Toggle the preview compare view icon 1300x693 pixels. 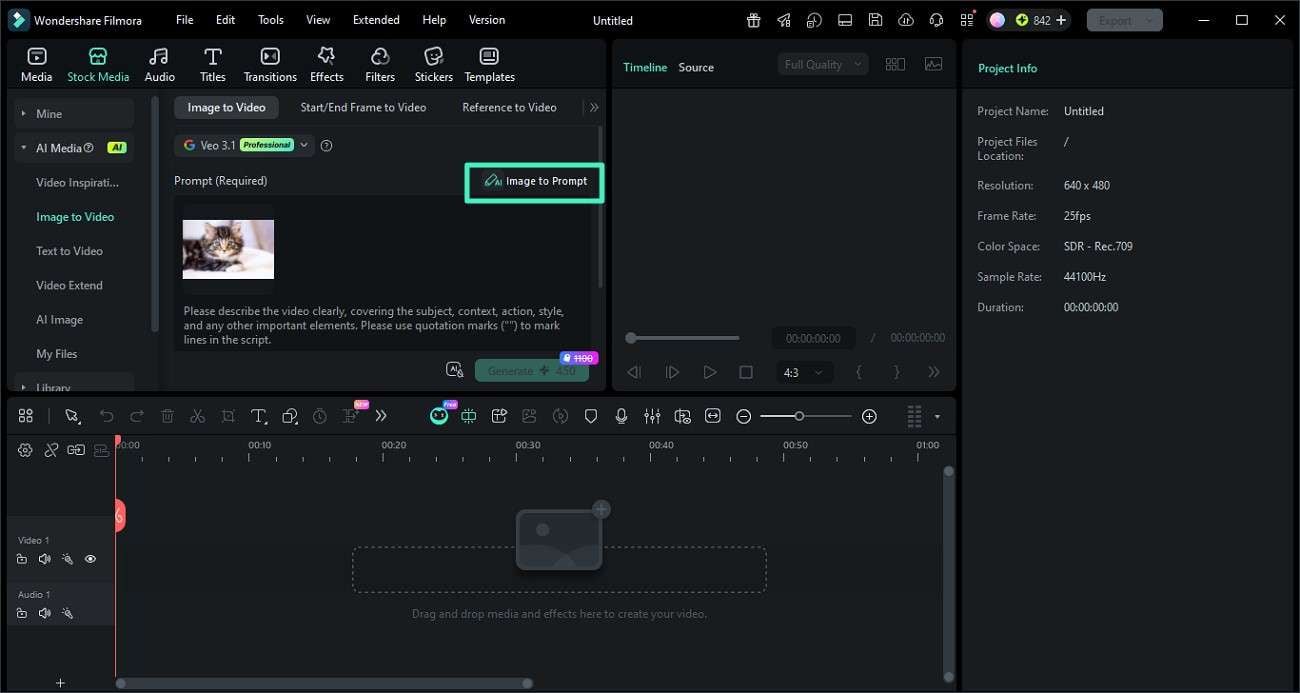[895, 64]
